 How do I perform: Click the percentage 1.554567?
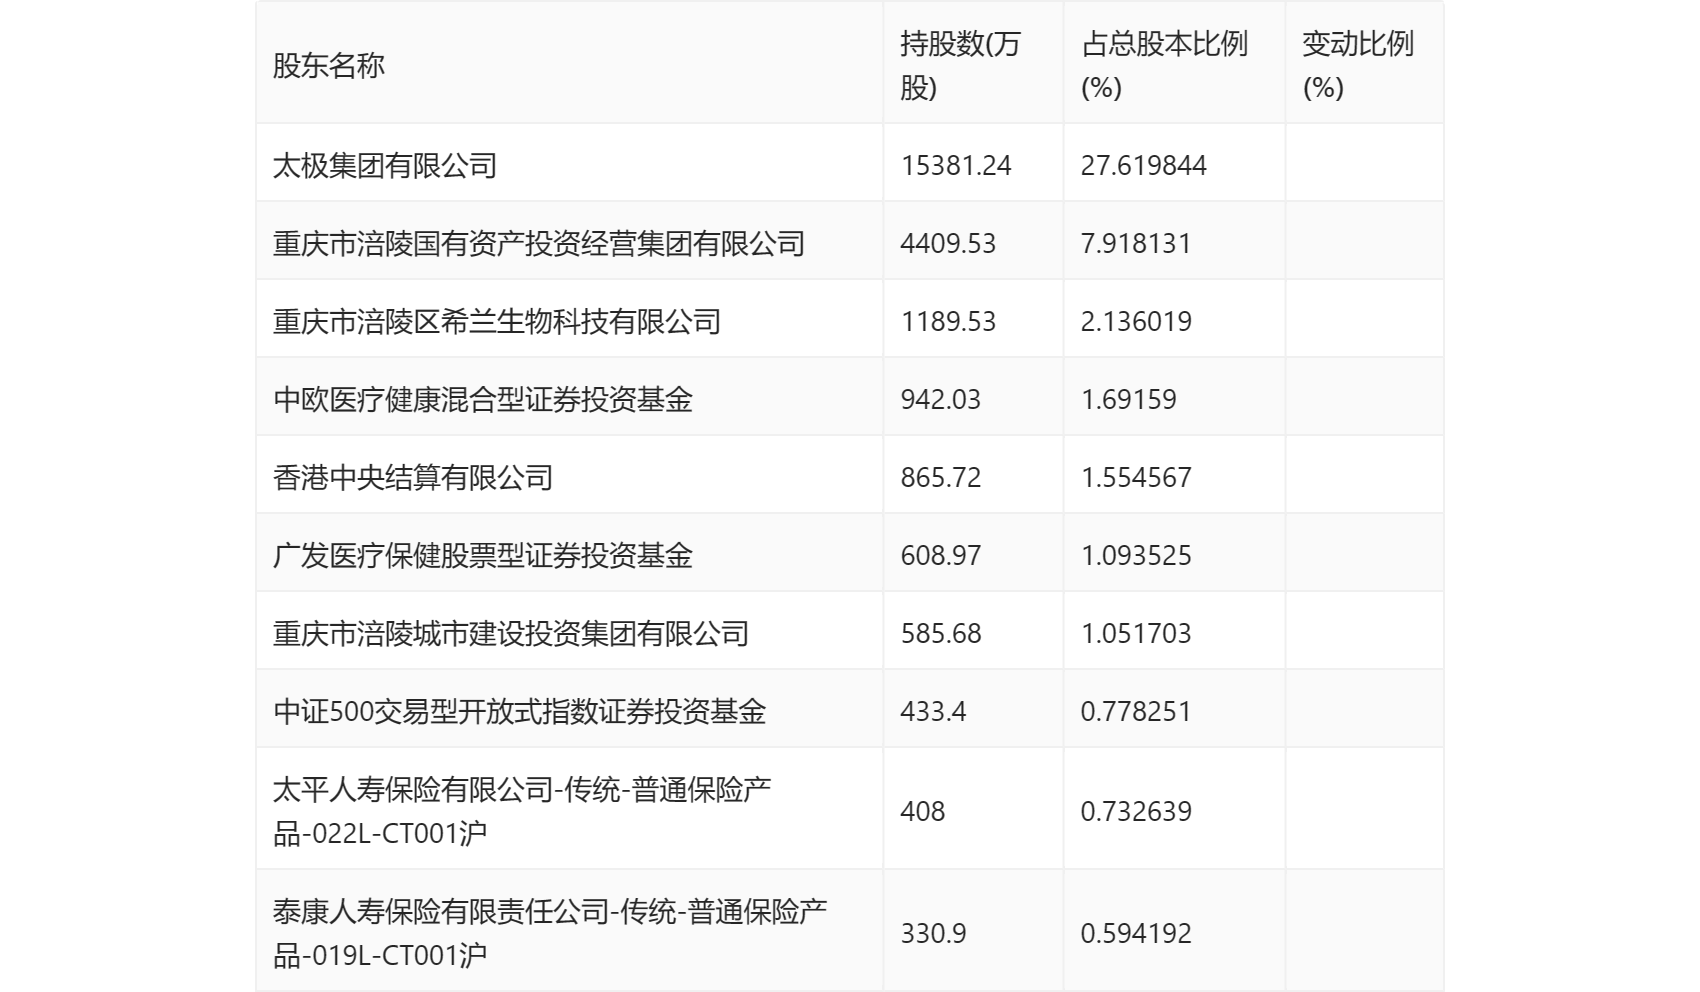[1136, 477]
